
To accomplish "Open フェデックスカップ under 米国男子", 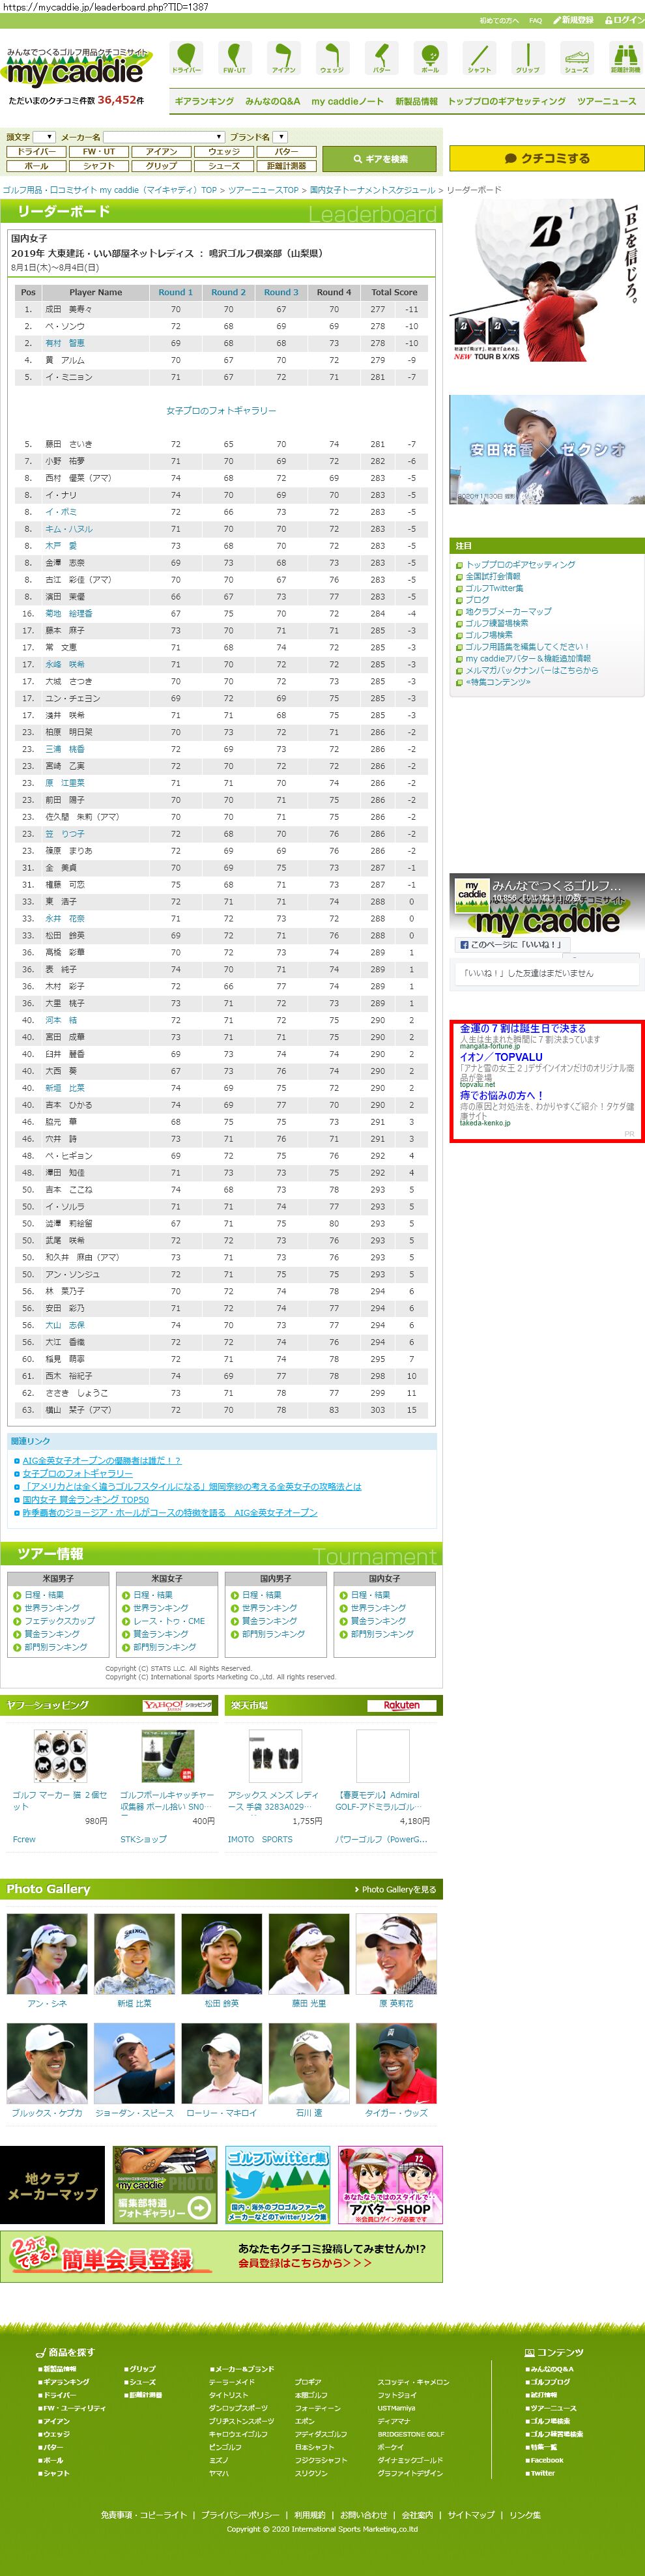I will (60, 1621).
